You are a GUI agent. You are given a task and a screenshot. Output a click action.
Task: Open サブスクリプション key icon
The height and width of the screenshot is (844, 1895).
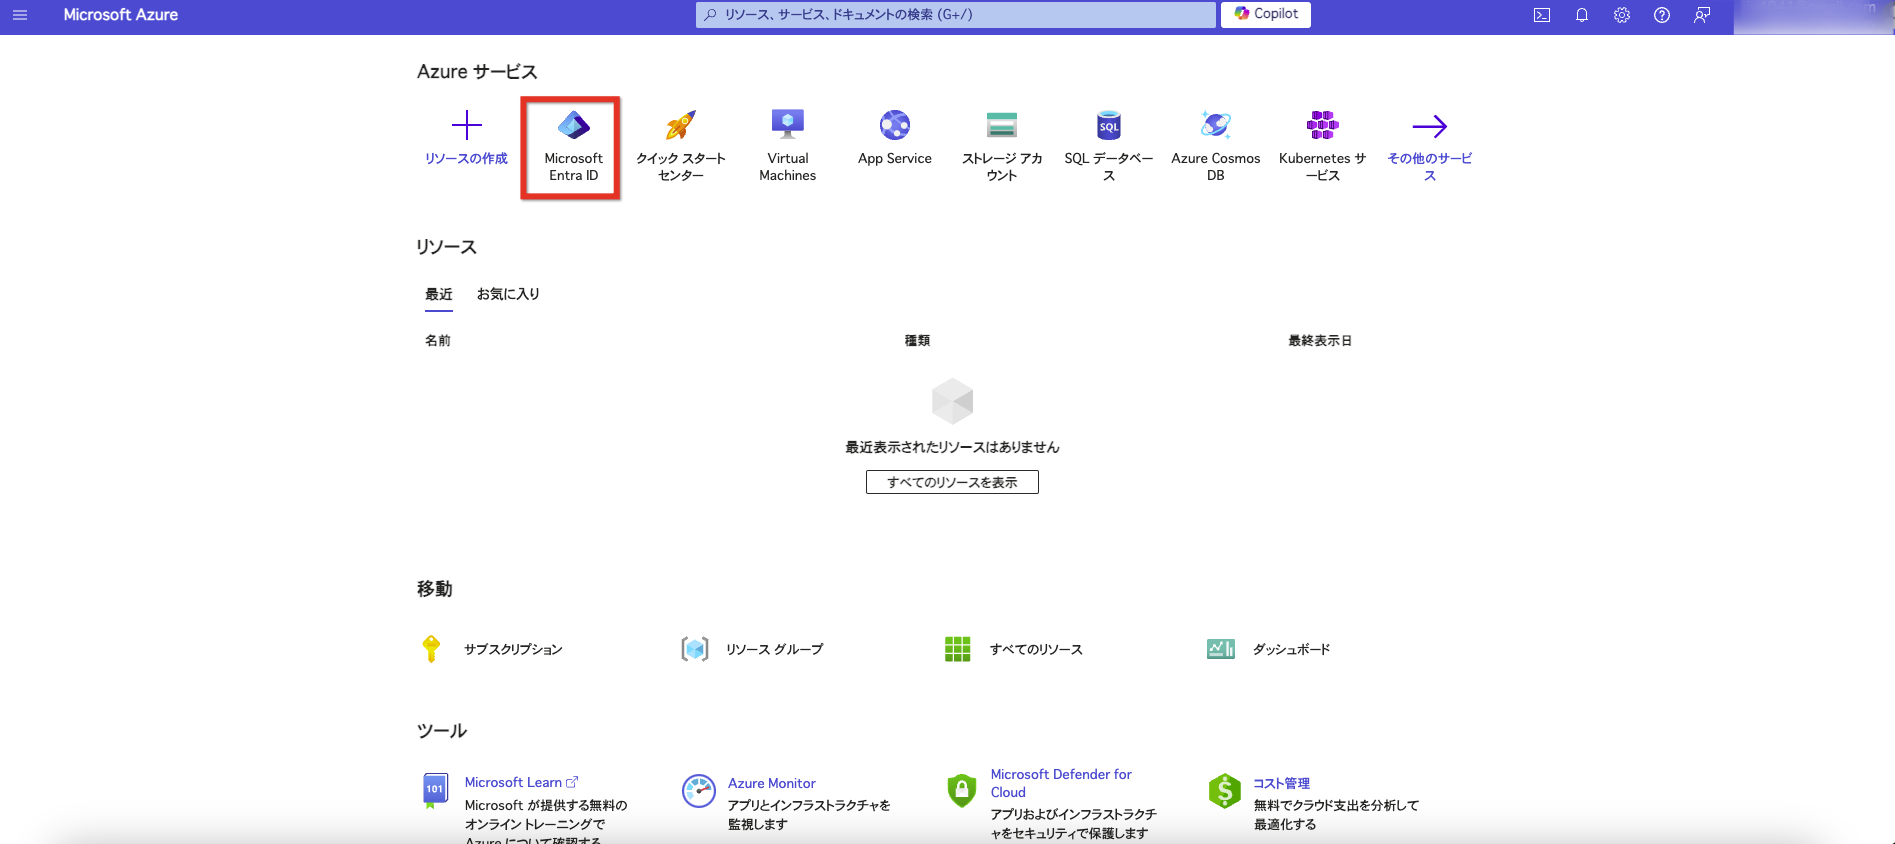[431, 649]
